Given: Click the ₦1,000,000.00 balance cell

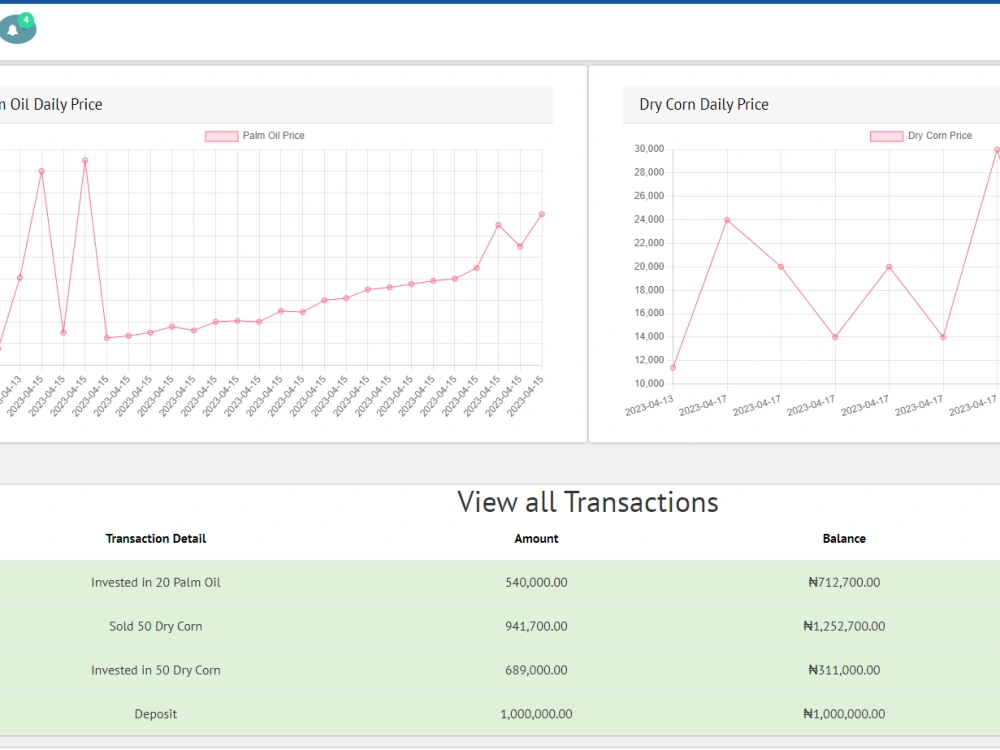Looking at the screenshot, I should [x=844, y=714].
